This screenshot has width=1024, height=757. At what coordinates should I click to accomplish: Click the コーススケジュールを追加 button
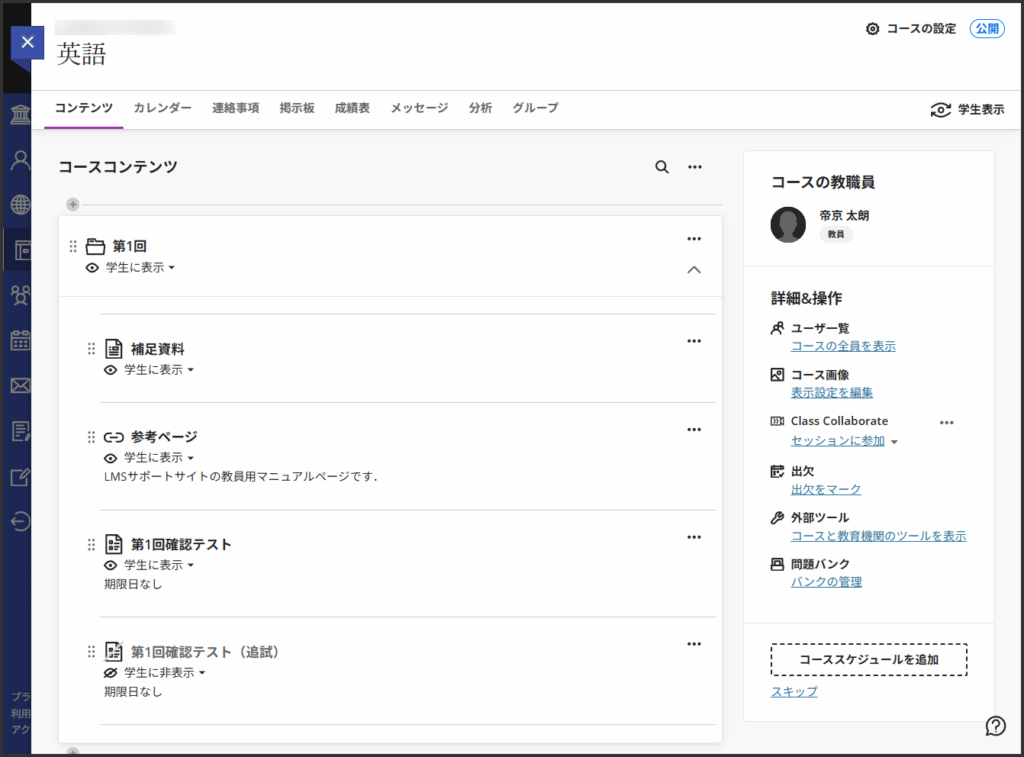point(868,660)
